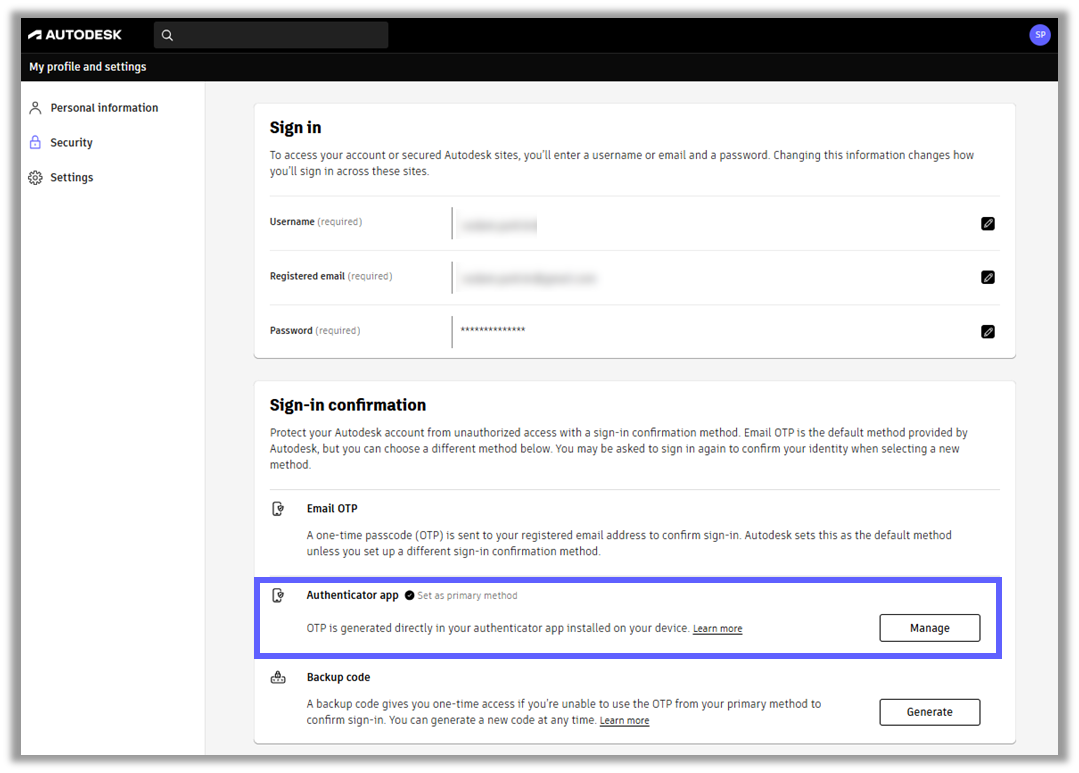Viewport: 1079px width, 773px height.
Task: Edit the Password with pencil icon
Action: pos(987,332)
